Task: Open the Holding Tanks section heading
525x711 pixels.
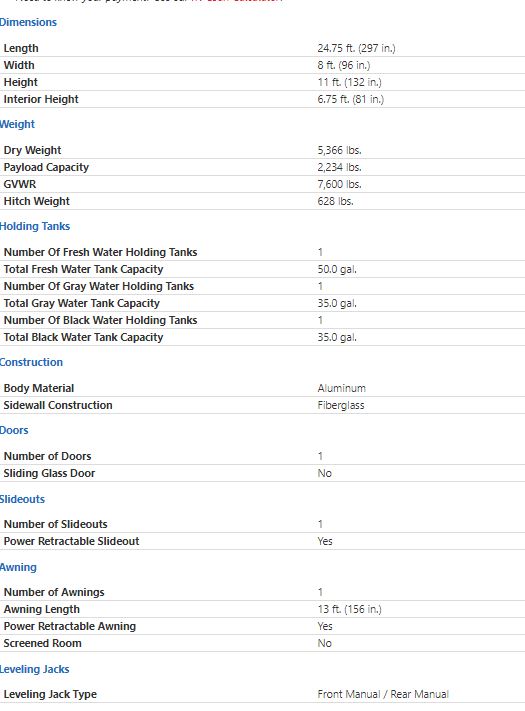Action: click(x=35, y=226)
